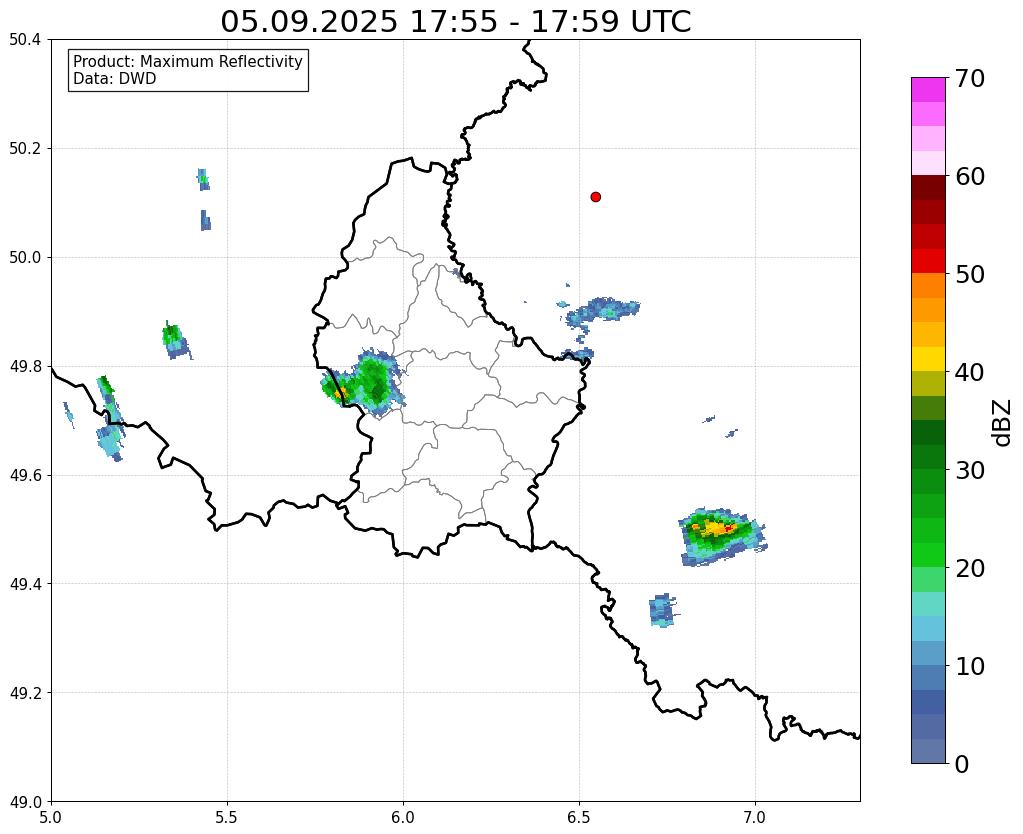Image resolution: width=1023 pixels, height=834 pixels.
Task: Click the colorbar tick label 30
Action: tap(970, 470)
